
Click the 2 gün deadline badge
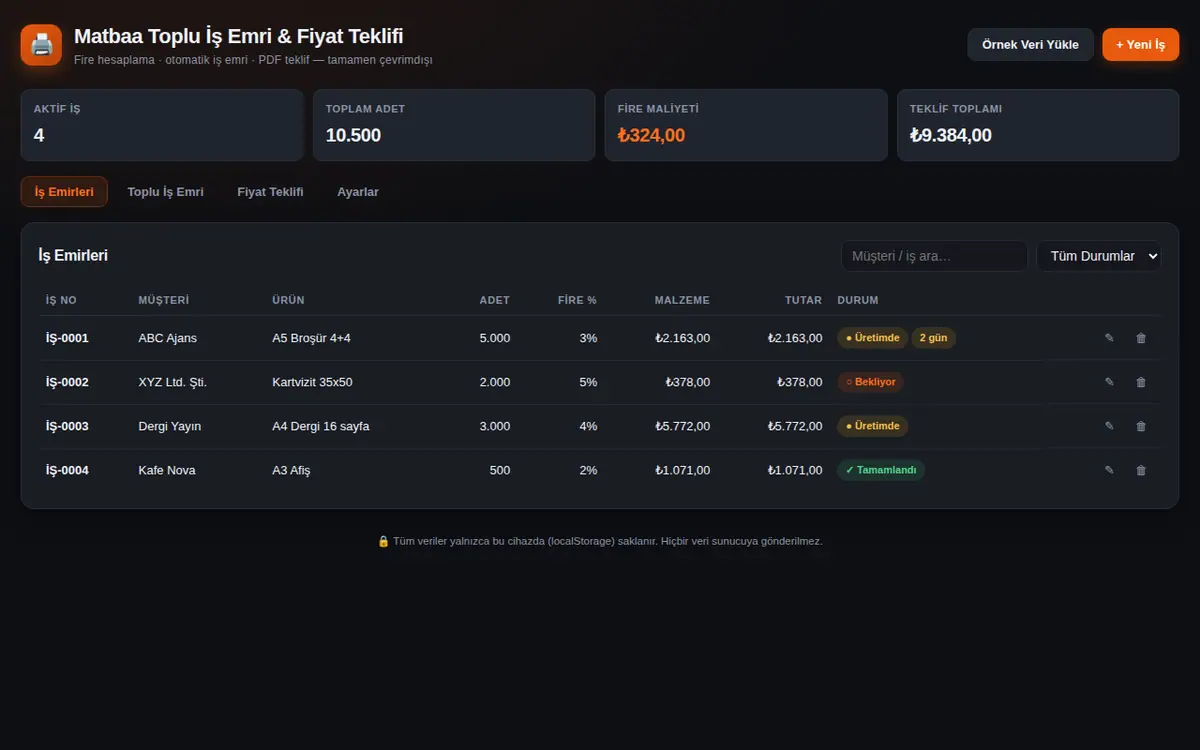933,338
